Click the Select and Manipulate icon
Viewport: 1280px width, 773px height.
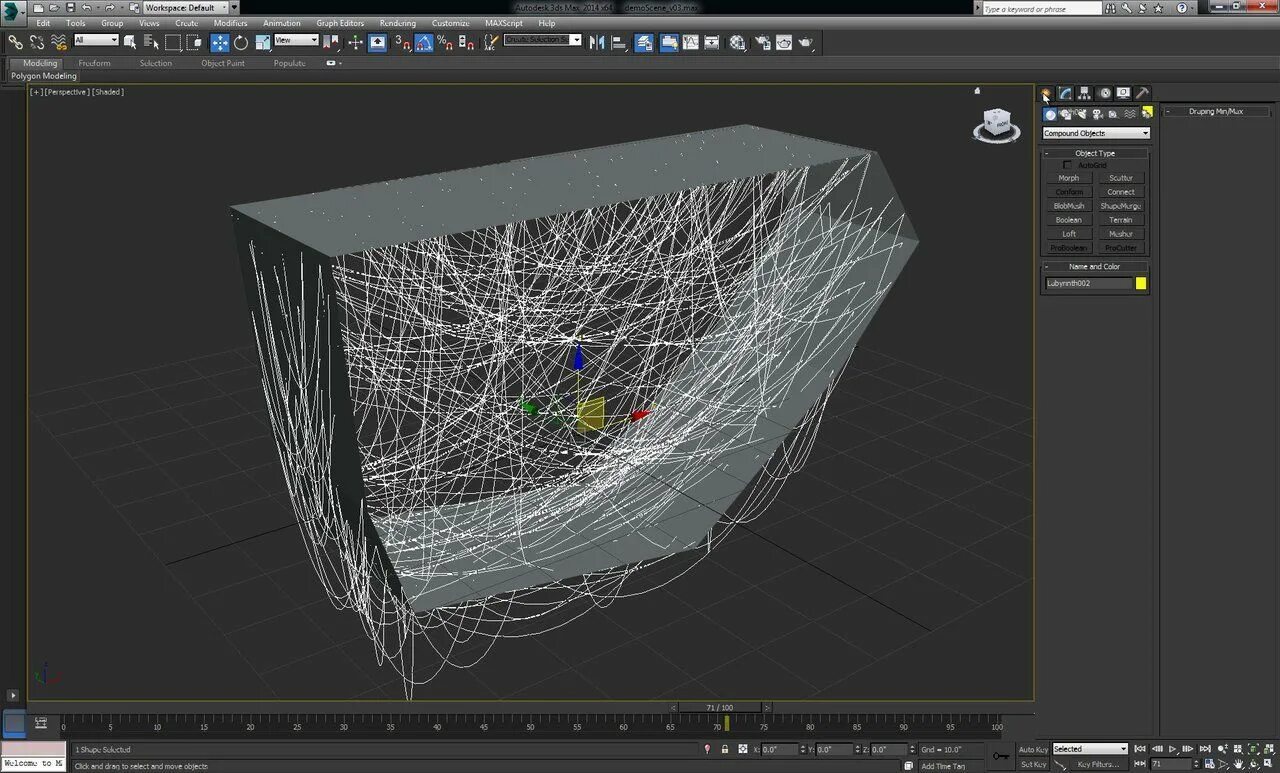(355, 42)
